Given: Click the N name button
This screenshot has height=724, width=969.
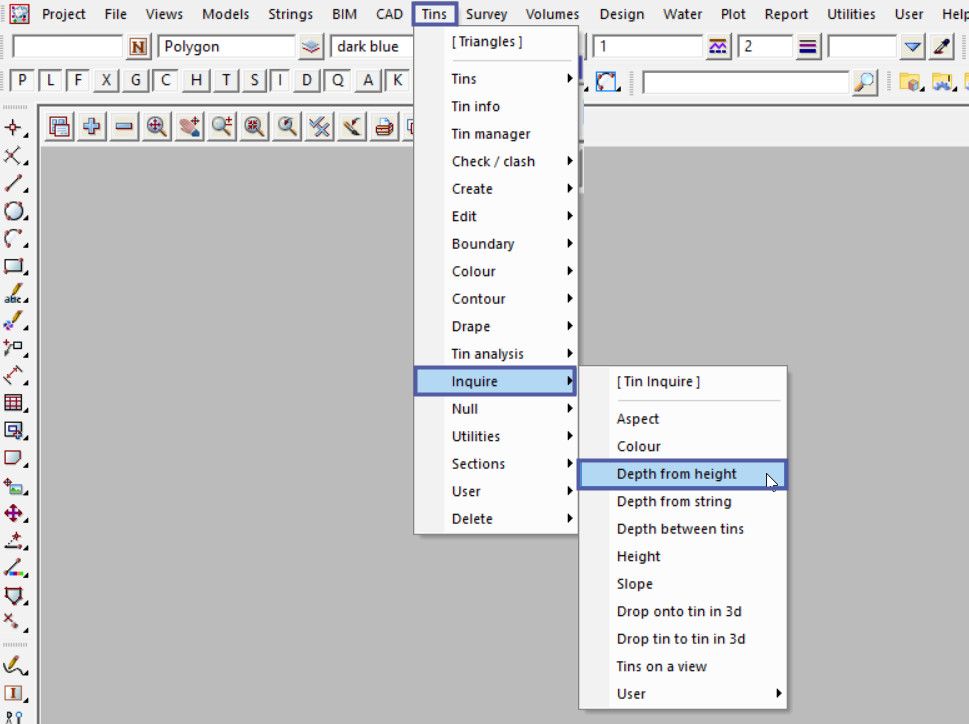Looking at the screenshot, I should [139, 47].
